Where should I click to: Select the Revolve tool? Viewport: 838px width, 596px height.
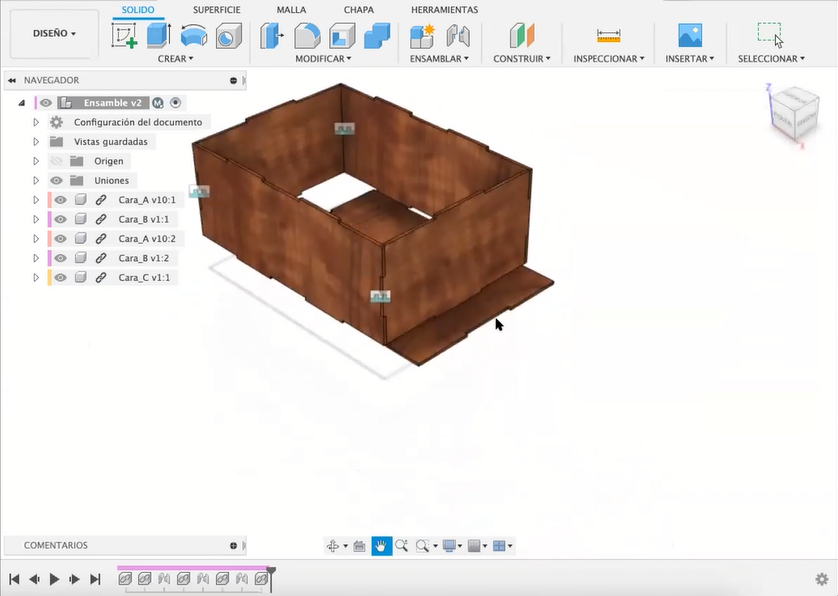pos(193,36)
